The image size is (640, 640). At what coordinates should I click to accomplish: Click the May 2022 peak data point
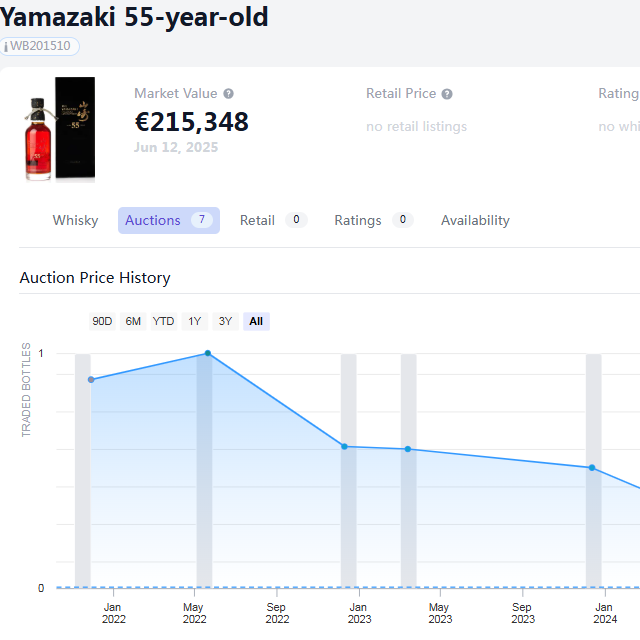208,353
